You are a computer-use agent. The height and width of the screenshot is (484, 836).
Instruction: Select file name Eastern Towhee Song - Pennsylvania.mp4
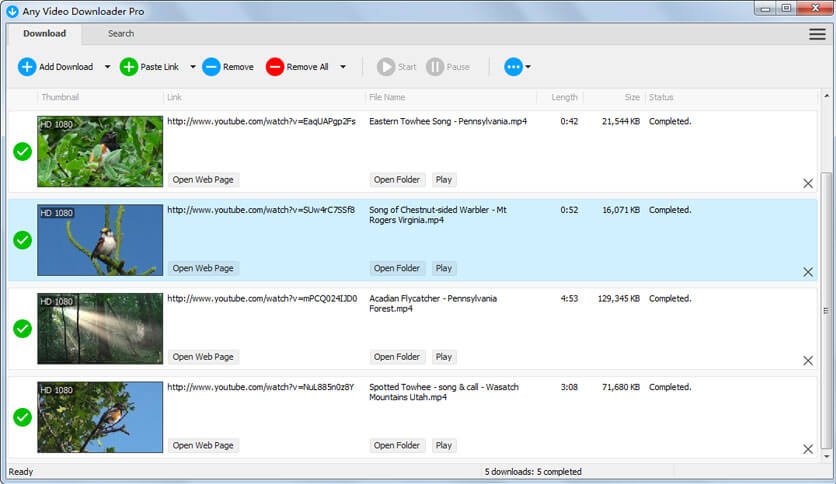tap(448, 121)
